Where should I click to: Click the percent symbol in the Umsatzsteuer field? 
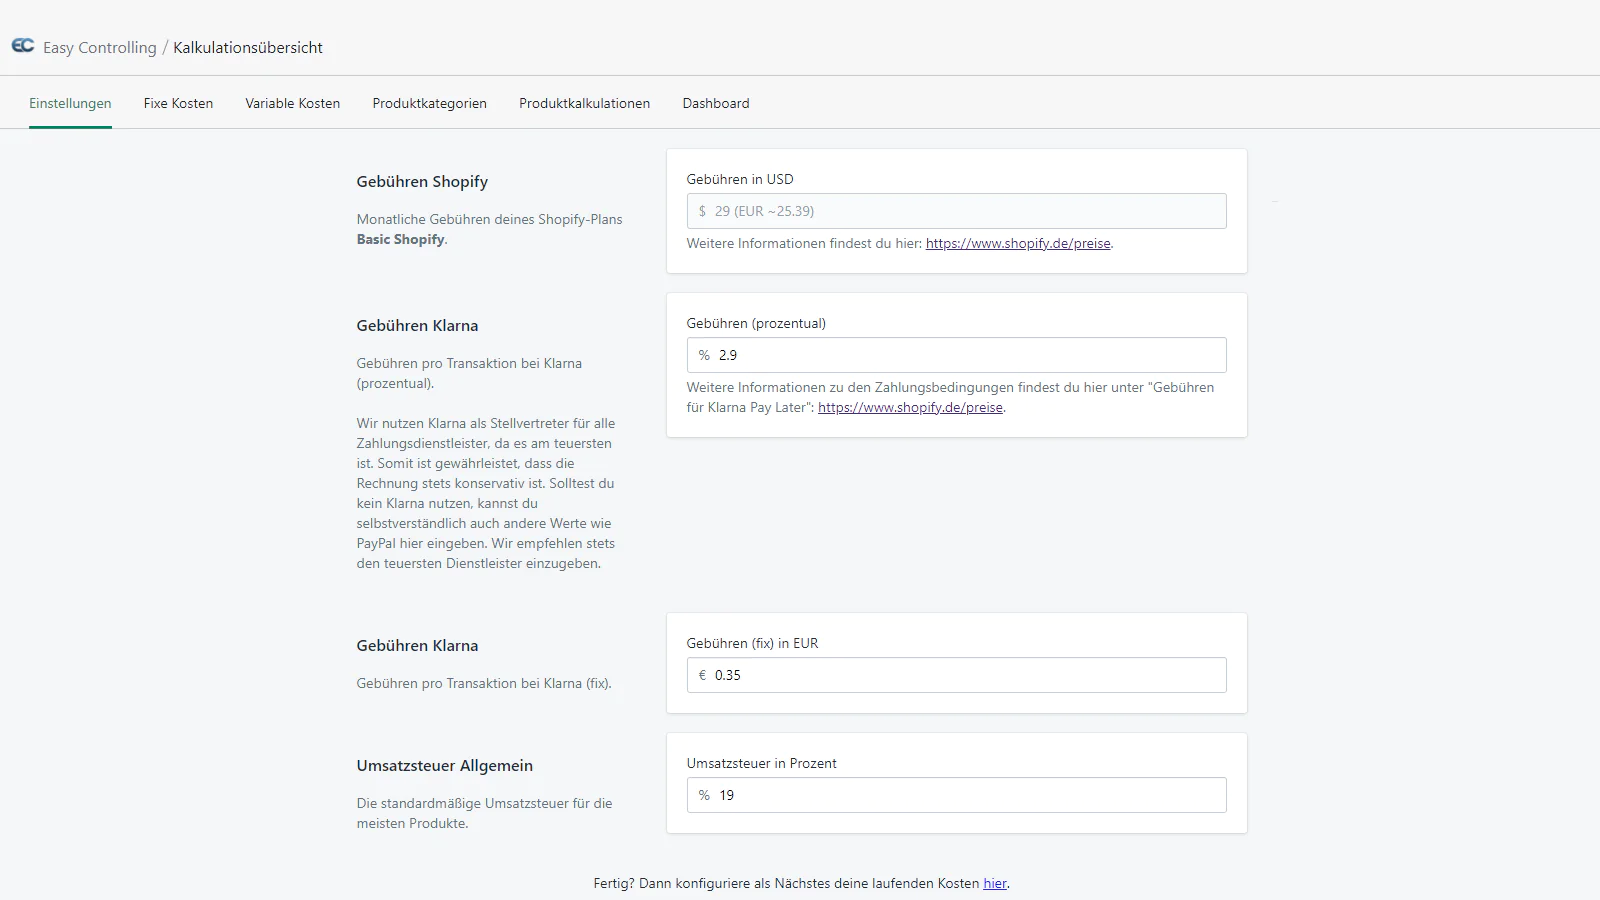(704, 795)
